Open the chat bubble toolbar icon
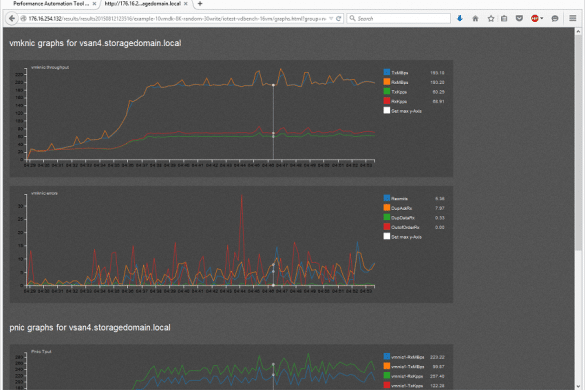The height and width of the screenshot is (390, 585). (x=555, y=18)
